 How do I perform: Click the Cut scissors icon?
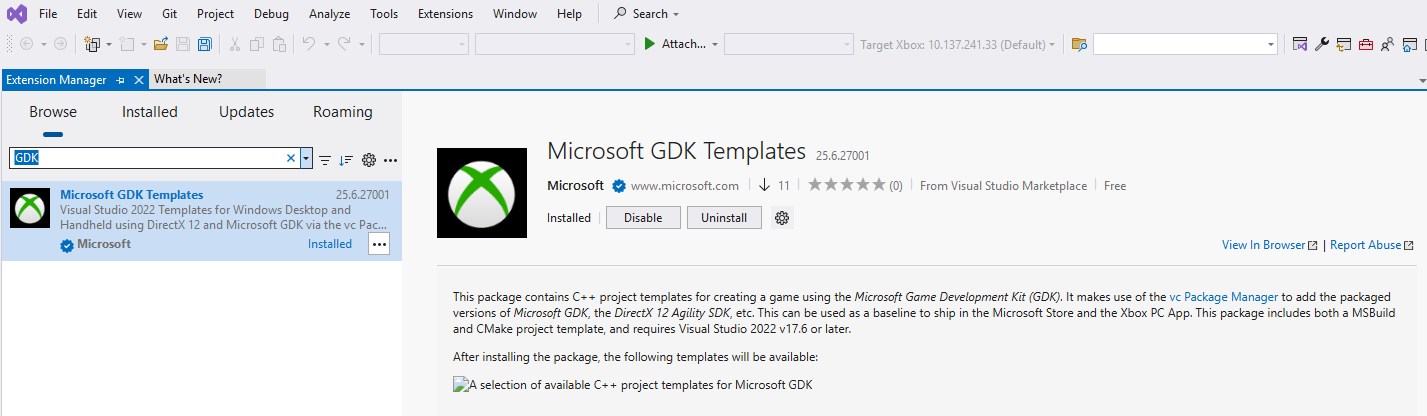point(235,44)
